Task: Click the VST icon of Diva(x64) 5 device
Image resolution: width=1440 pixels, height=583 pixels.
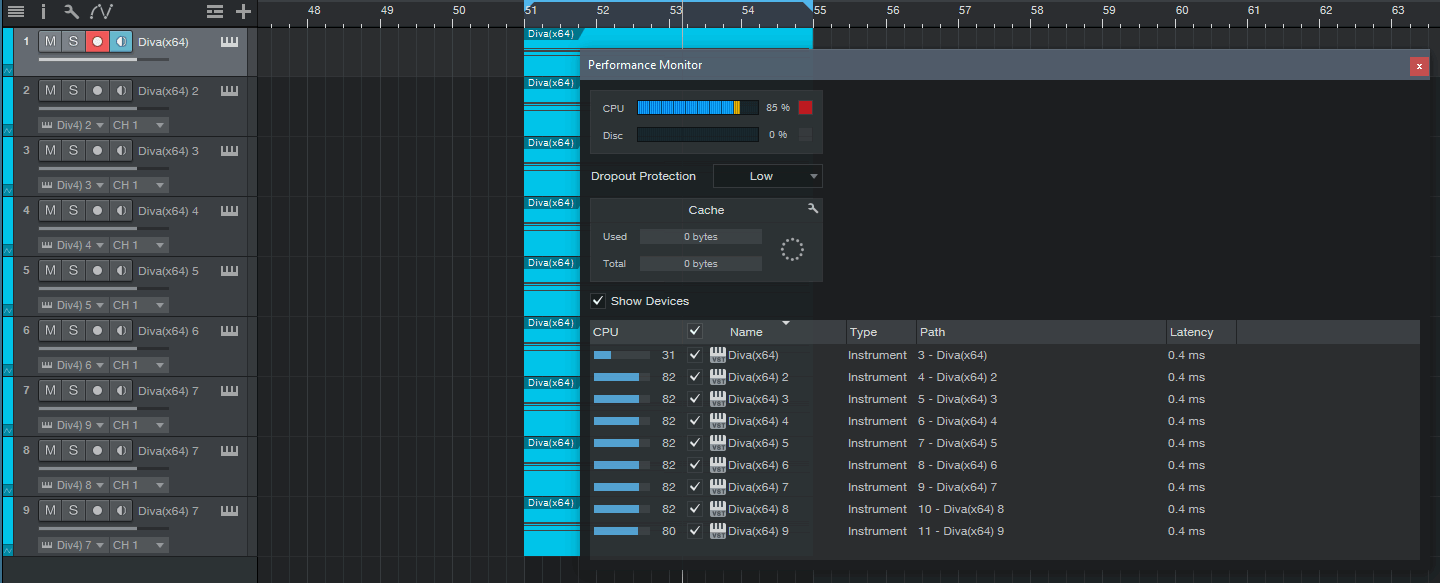Action: (718, 443)
